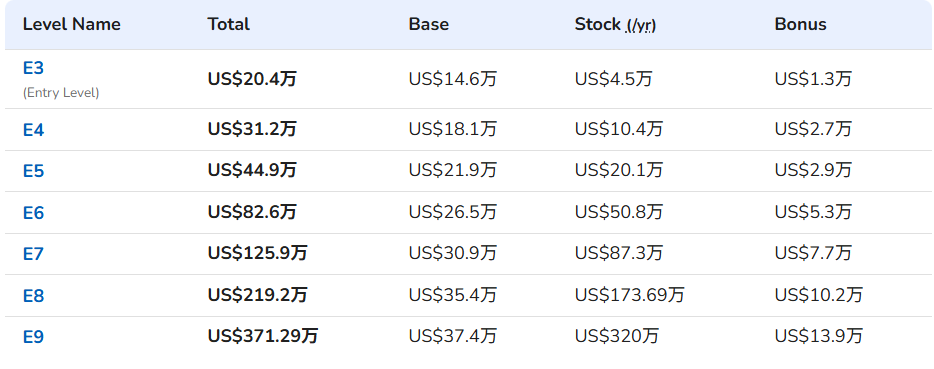934x369 pixels.
Task: Open the E4 level link
Action: [33, 130]
